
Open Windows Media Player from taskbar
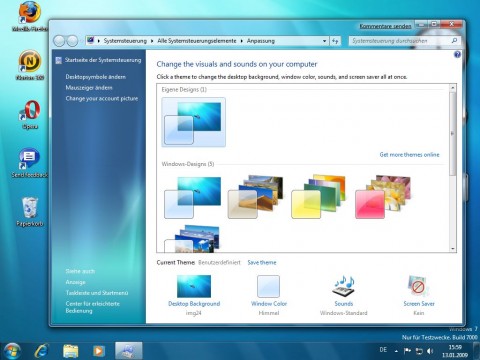98,351
